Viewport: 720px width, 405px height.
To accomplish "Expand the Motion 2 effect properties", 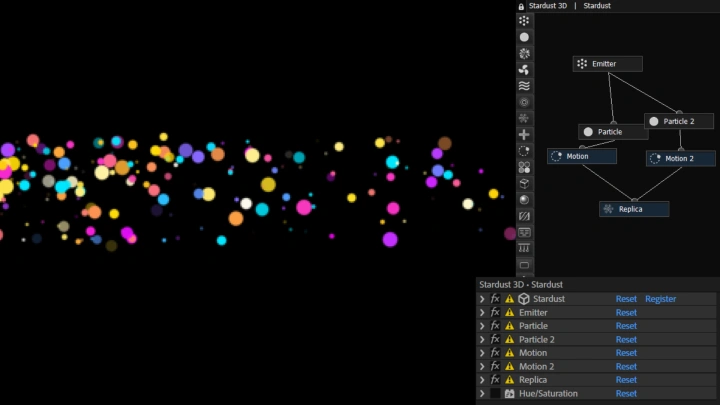I will (x=482, y=366).
